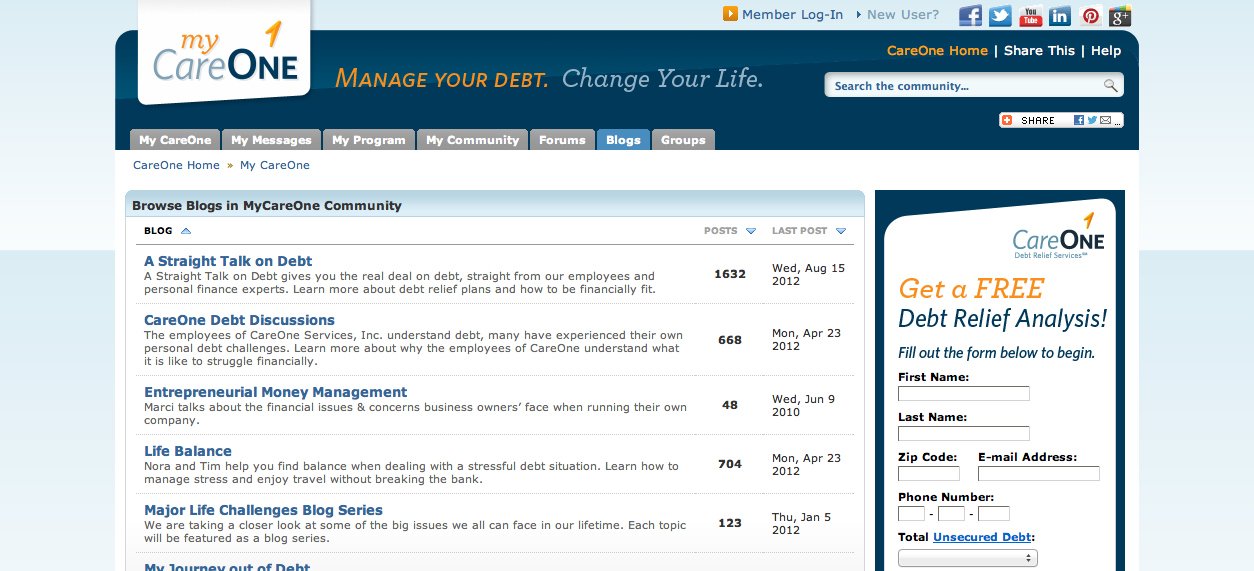Open the Life Balance blog
1254x571 pixels.
[188, 451]
